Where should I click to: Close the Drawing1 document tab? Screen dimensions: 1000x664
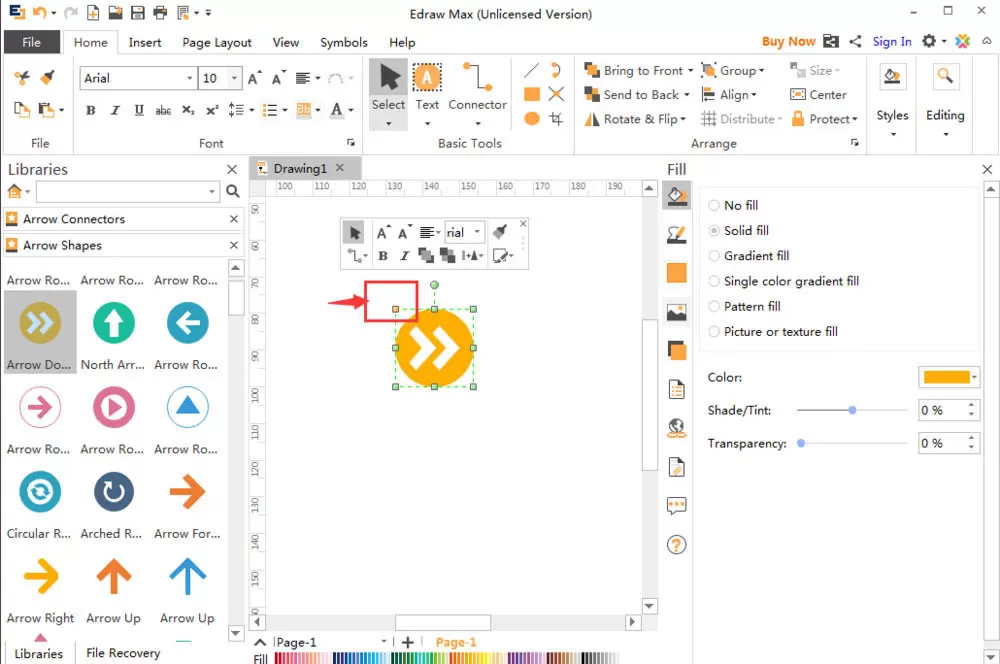(x=340, y=168)
